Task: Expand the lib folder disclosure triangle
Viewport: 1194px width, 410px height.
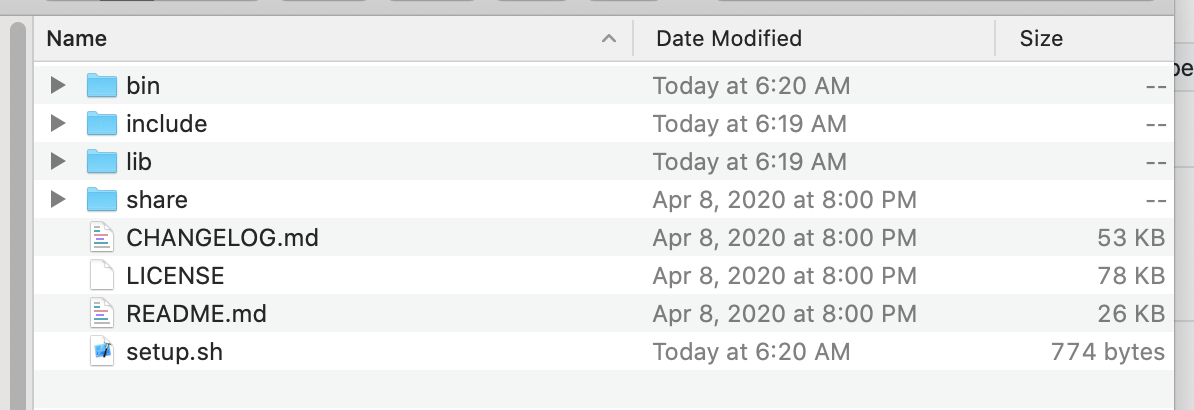Action: (58, 162)
